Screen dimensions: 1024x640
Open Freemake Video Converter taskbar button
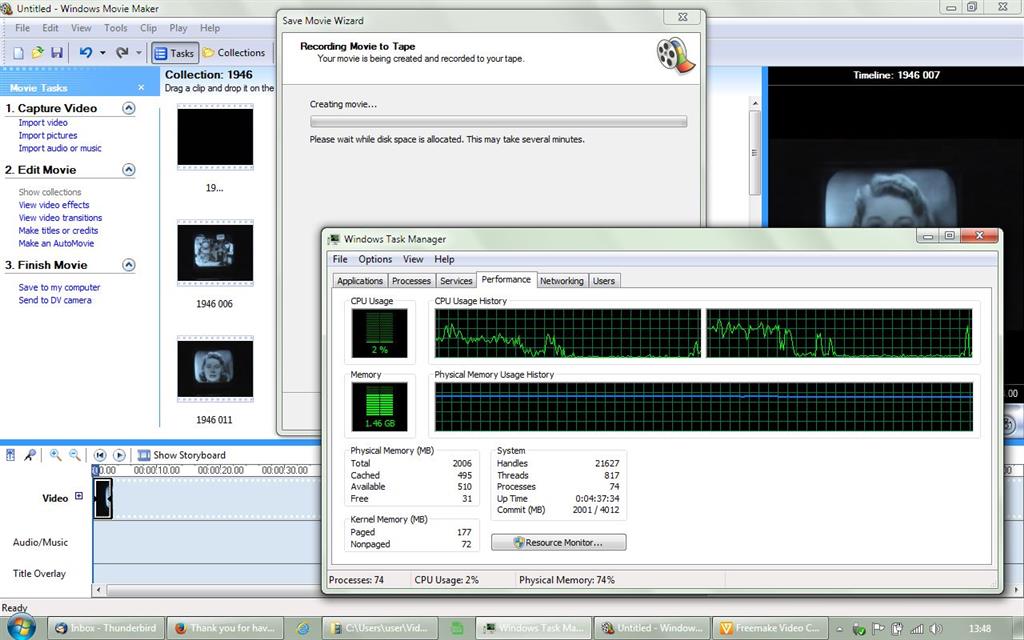click(769, 628)
